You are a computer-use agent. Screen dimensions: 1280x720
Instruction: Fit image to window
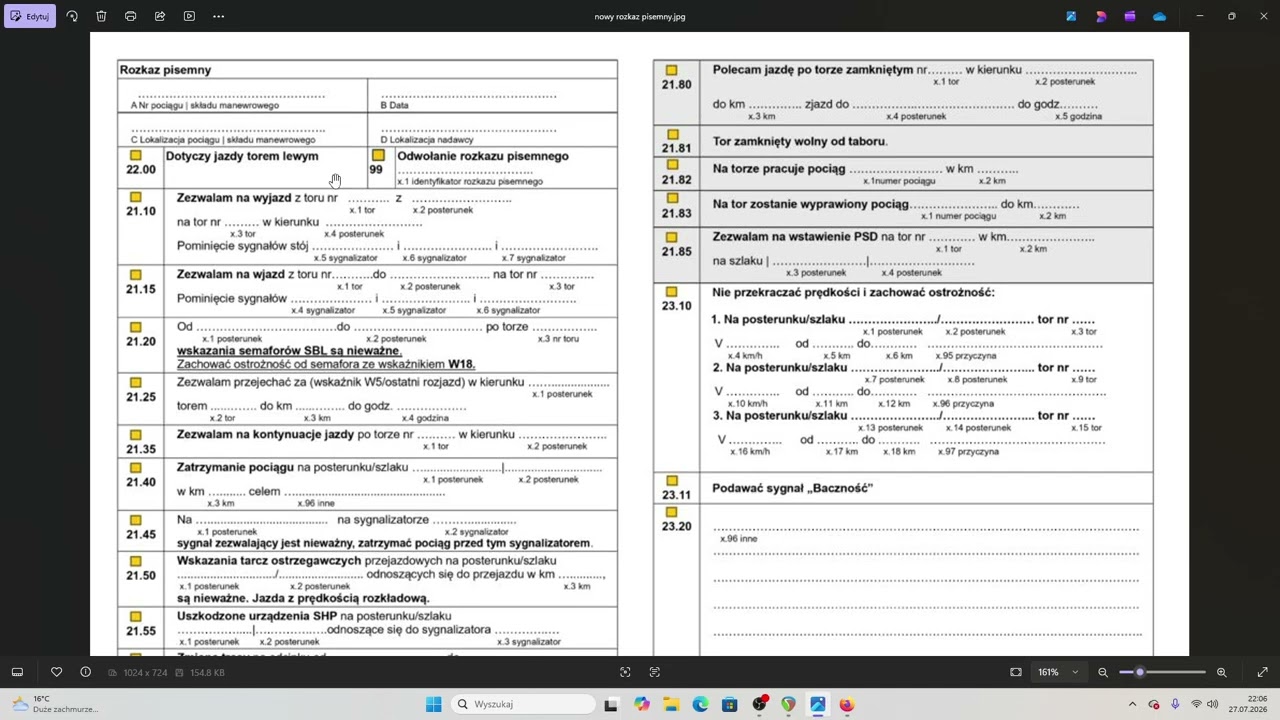click(x=1016, y=672)
